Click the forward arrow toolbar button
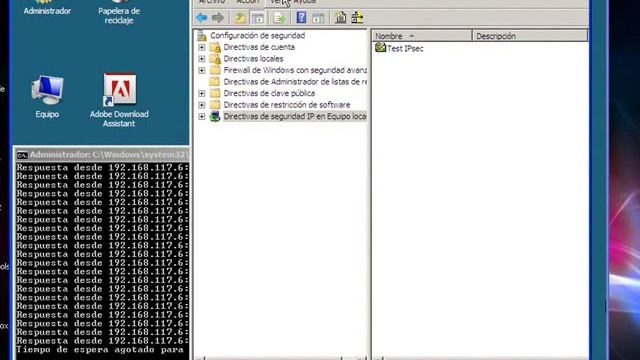The width and height of the screenshot is (640, 360). (218, 18)
